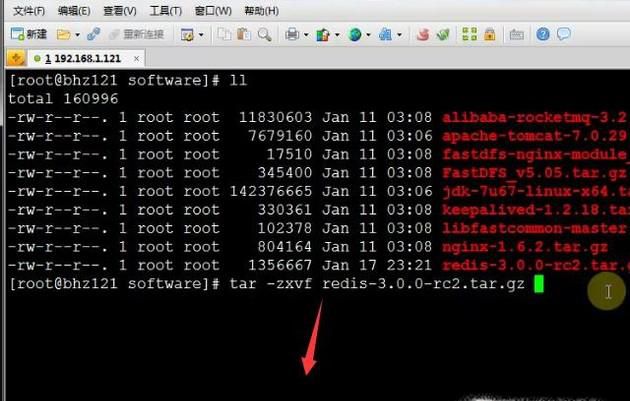Click the session properties icon
630x401 pixels.
point(187,35)
